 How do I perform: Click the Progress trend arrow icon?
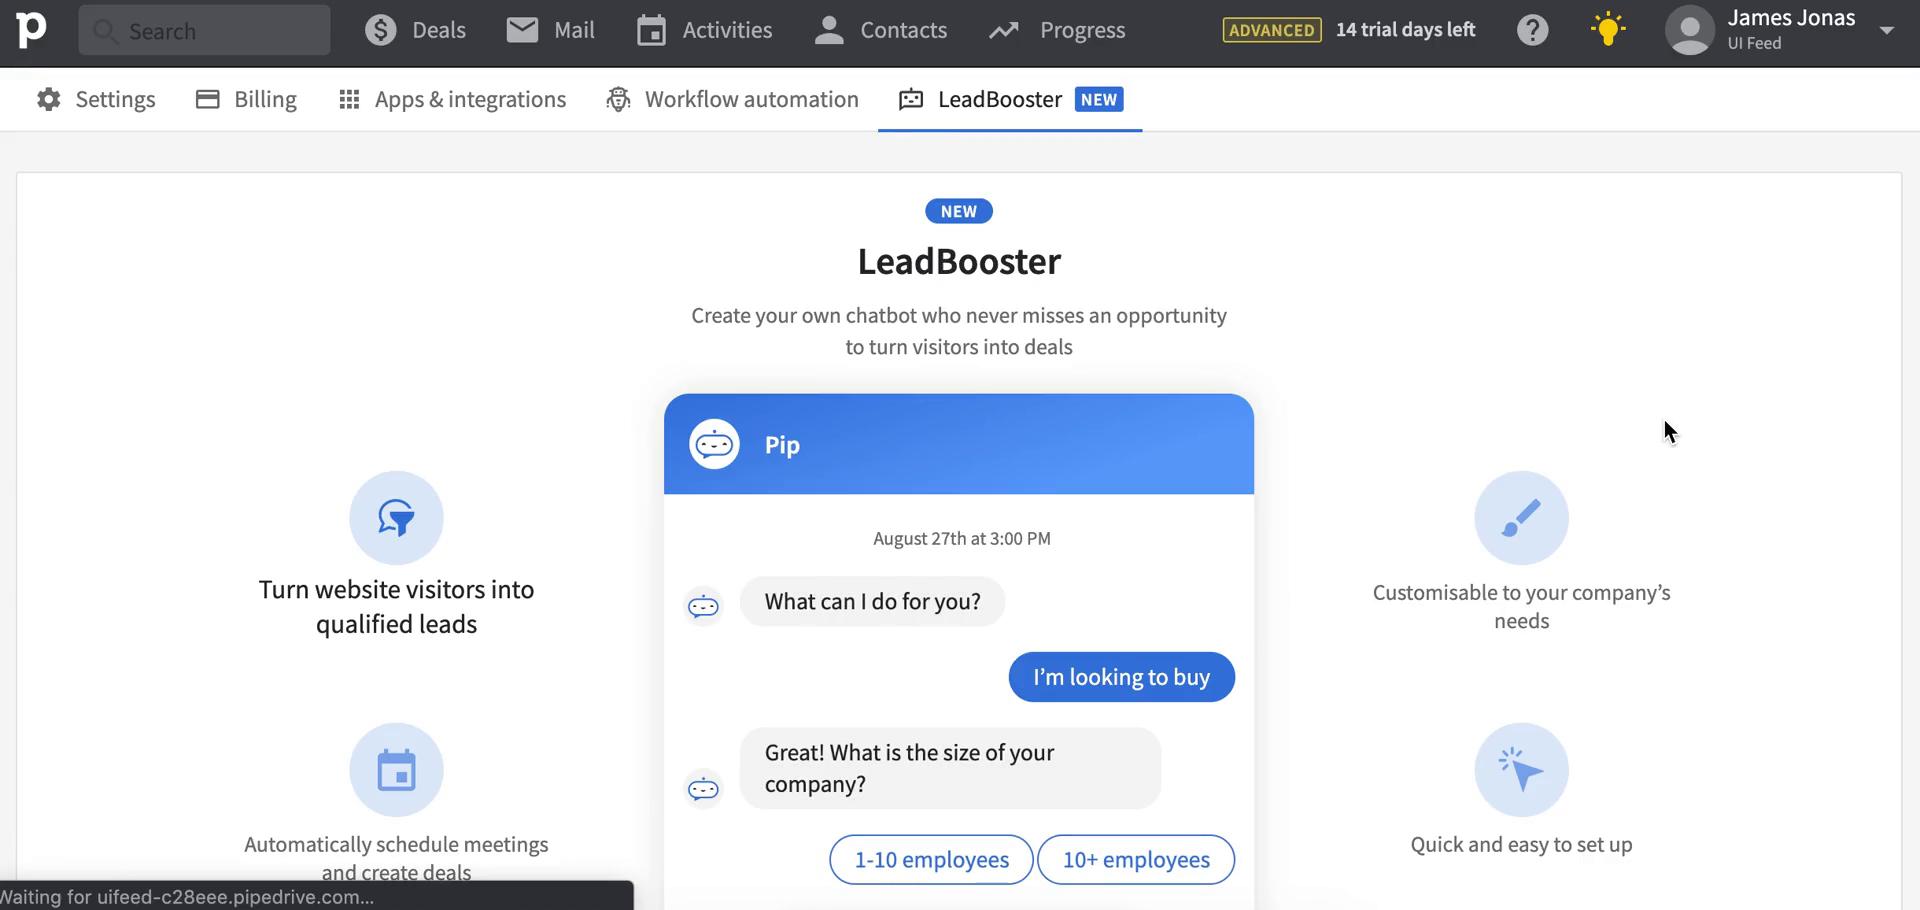click(1004, 31)
